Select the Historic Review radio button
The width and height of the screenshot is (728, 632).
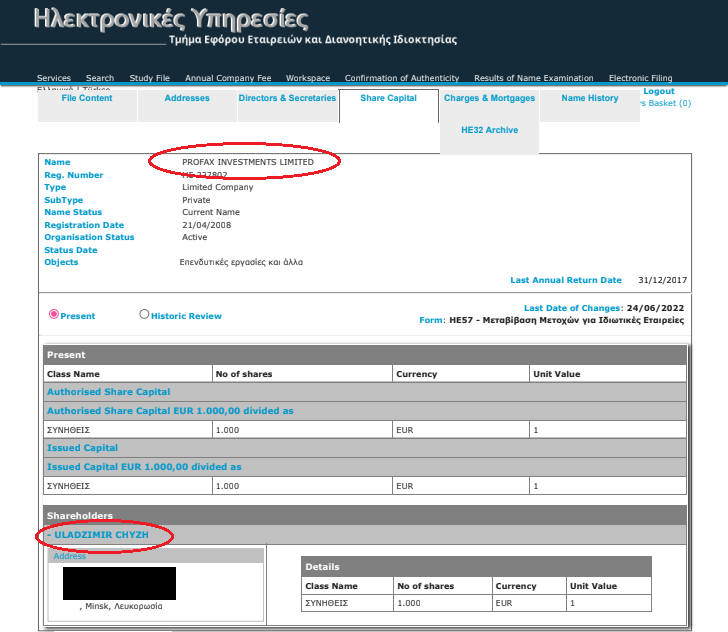pos(144,314)
